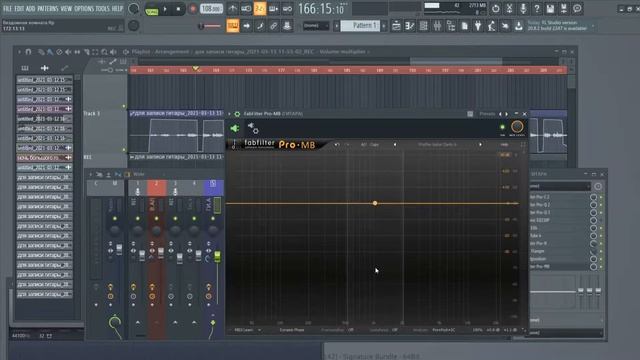
Task: Adjust the orange mix level knob in Pro-MB
Action: (517, 127)
